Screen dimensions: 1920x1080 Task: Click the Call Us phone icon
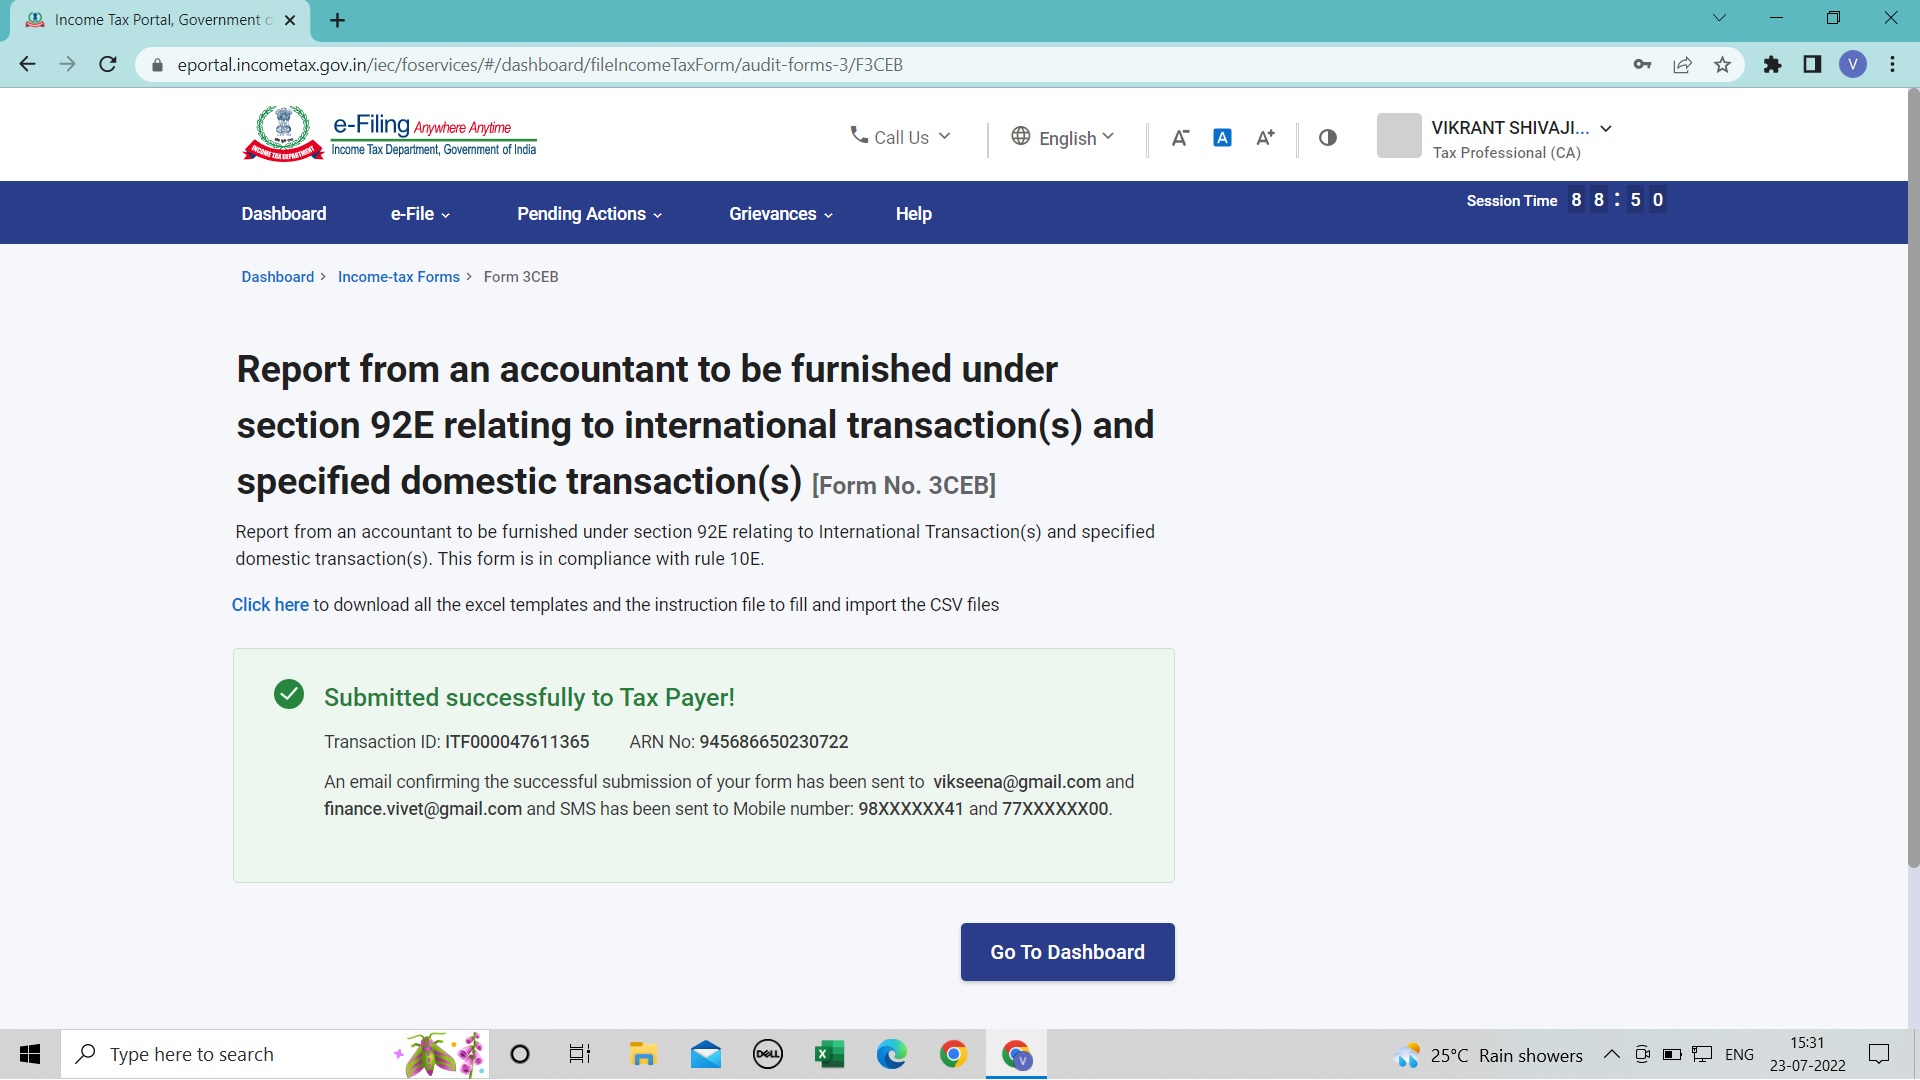(x=858, y=136)
